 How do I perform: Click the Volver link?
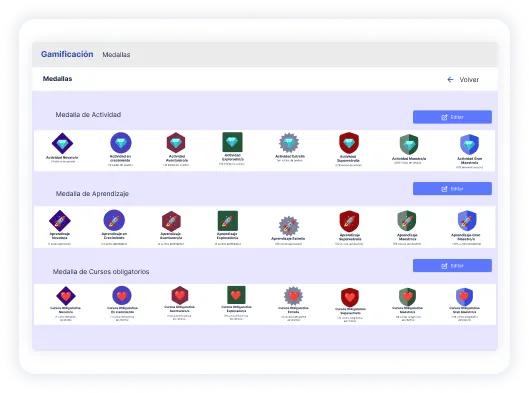click(x=469, y=80)
